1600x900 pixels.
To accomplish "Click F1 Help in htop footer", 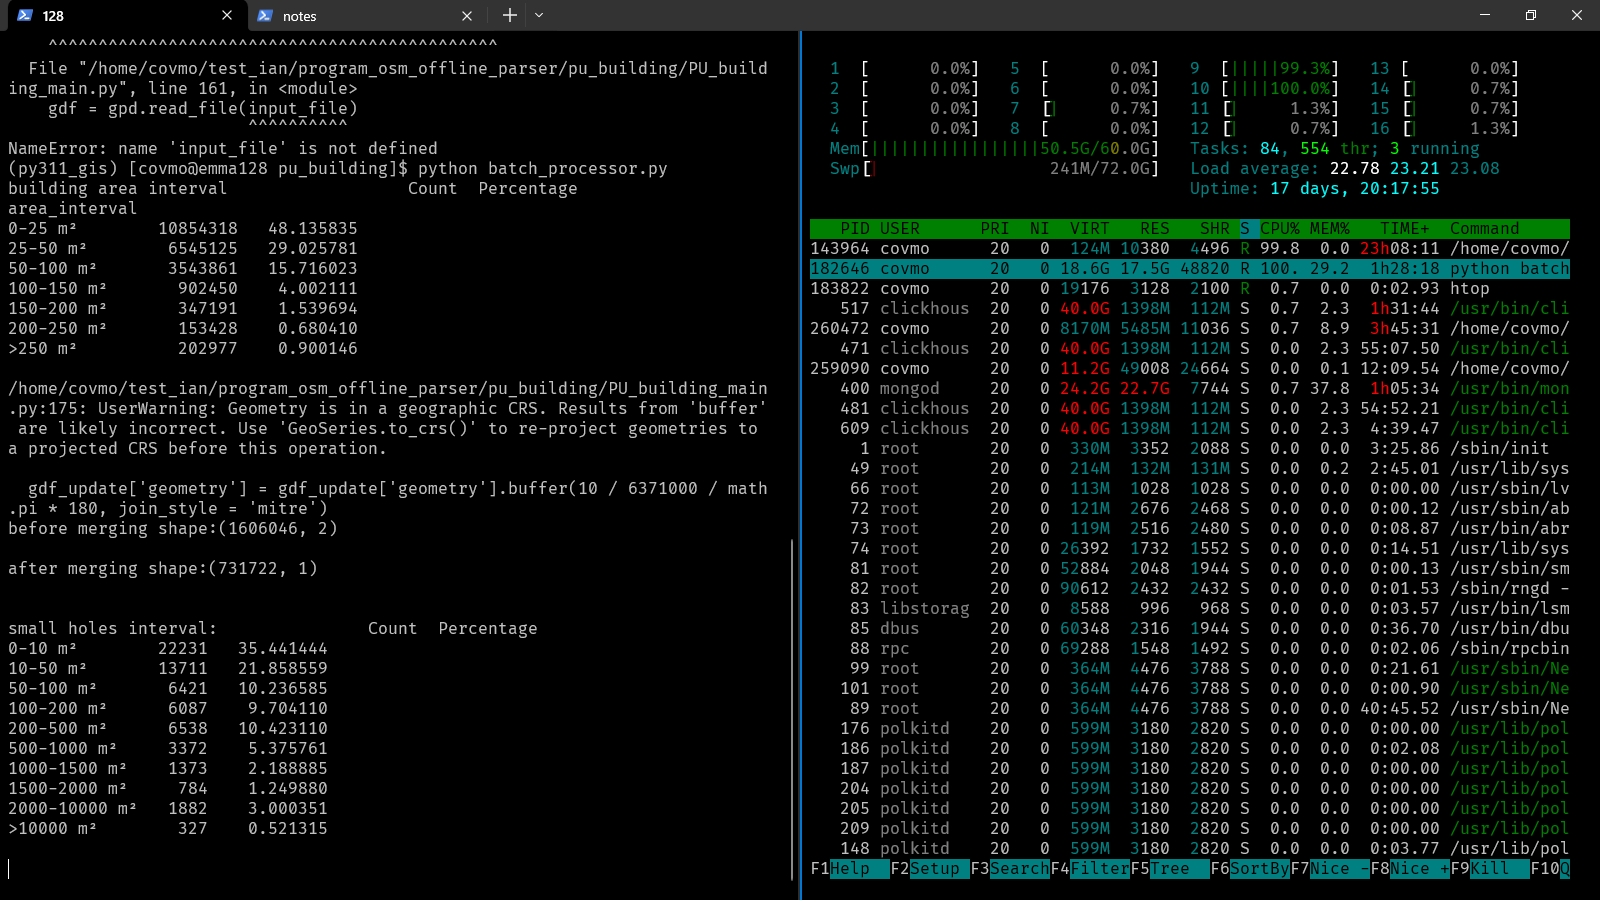I will click(x=850, y=869).
